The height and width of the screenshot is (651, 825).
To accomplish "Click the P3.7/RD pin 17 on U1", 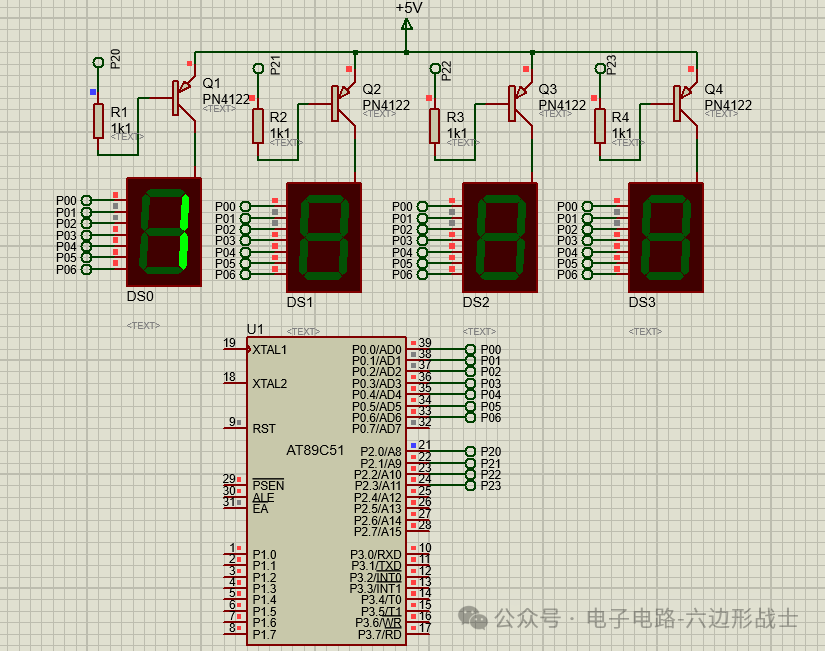I will coord(419,633).
